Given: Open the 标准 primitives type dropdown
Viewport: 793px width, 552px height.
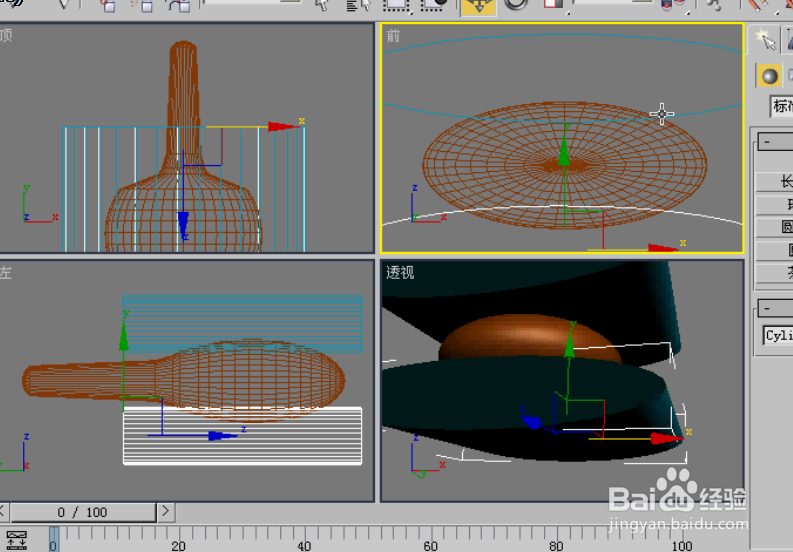Looking at the screenshot, I should 781,106.
